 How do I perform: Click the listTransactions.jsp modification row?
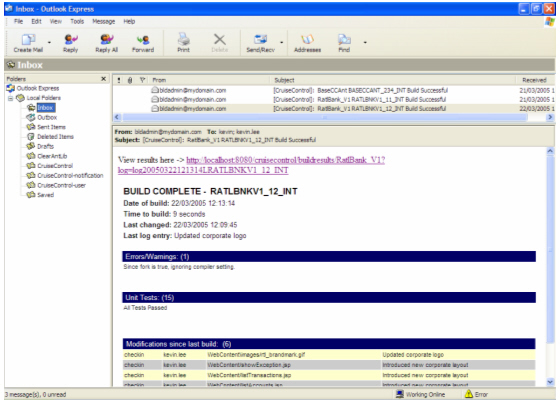[329, 375]
